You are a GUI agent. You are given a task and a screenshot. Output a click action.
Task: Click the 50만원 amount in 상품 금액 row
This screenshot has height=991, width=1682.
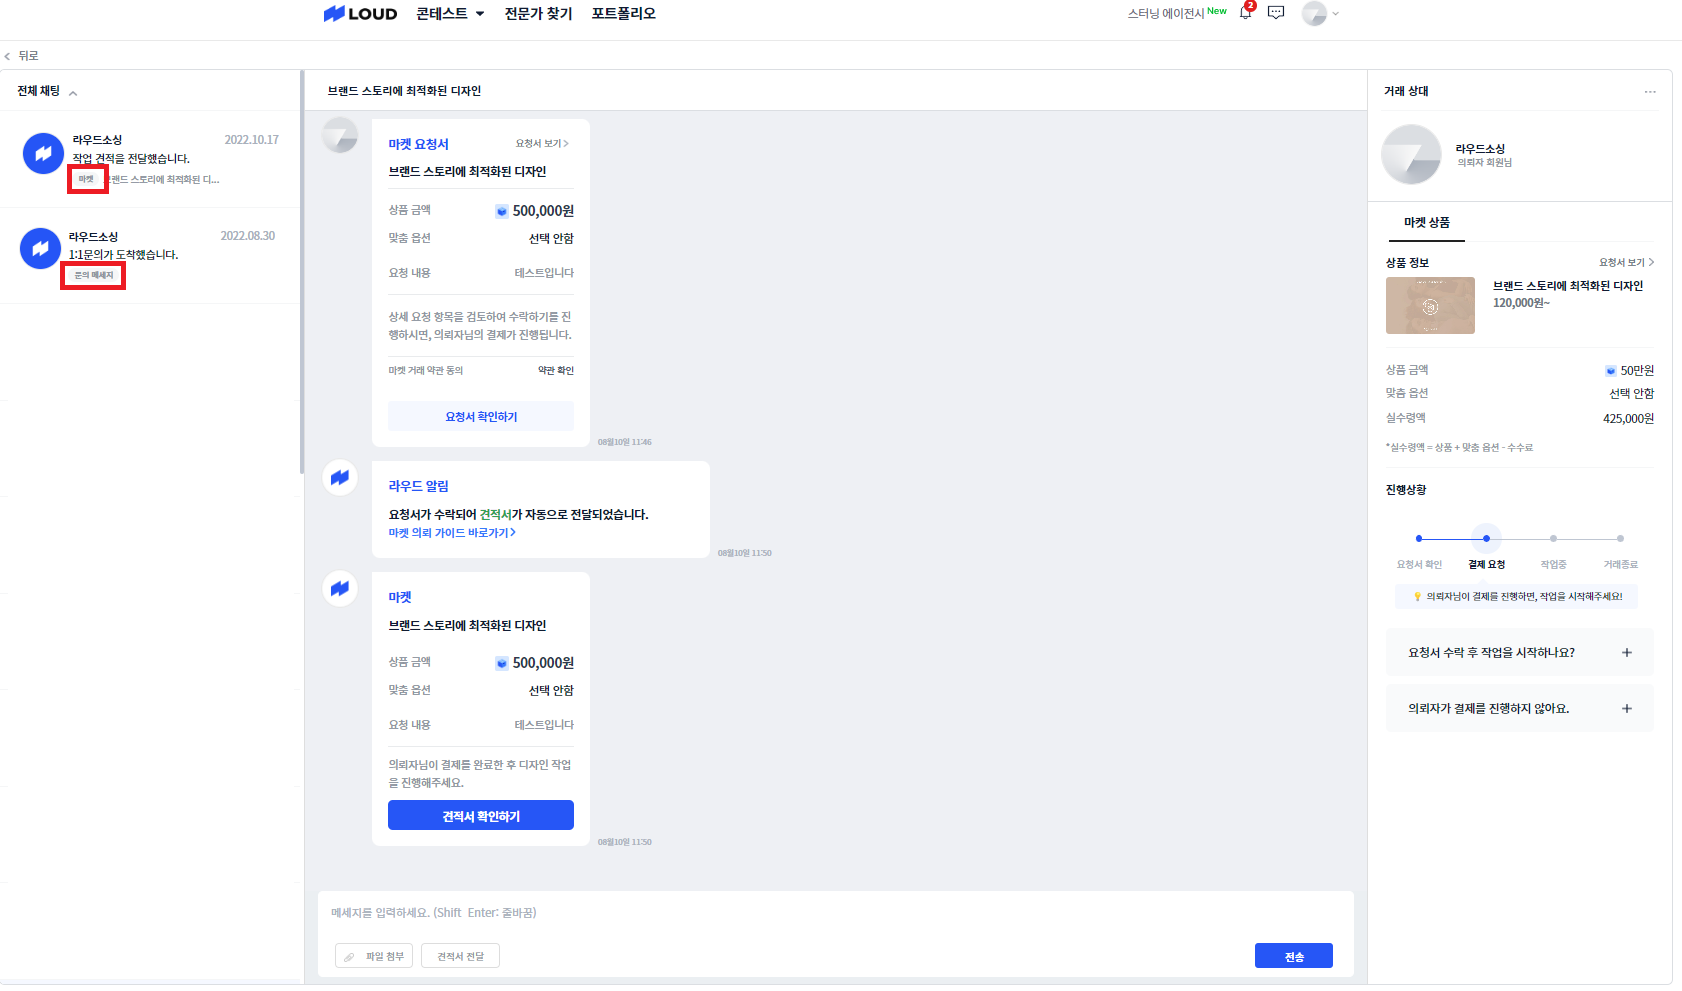pos(1637,371)
